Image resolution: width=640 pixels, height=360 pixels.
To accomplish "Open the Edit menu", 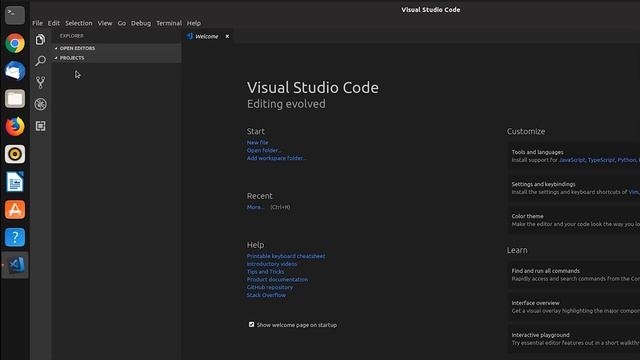I will (53, 23).
